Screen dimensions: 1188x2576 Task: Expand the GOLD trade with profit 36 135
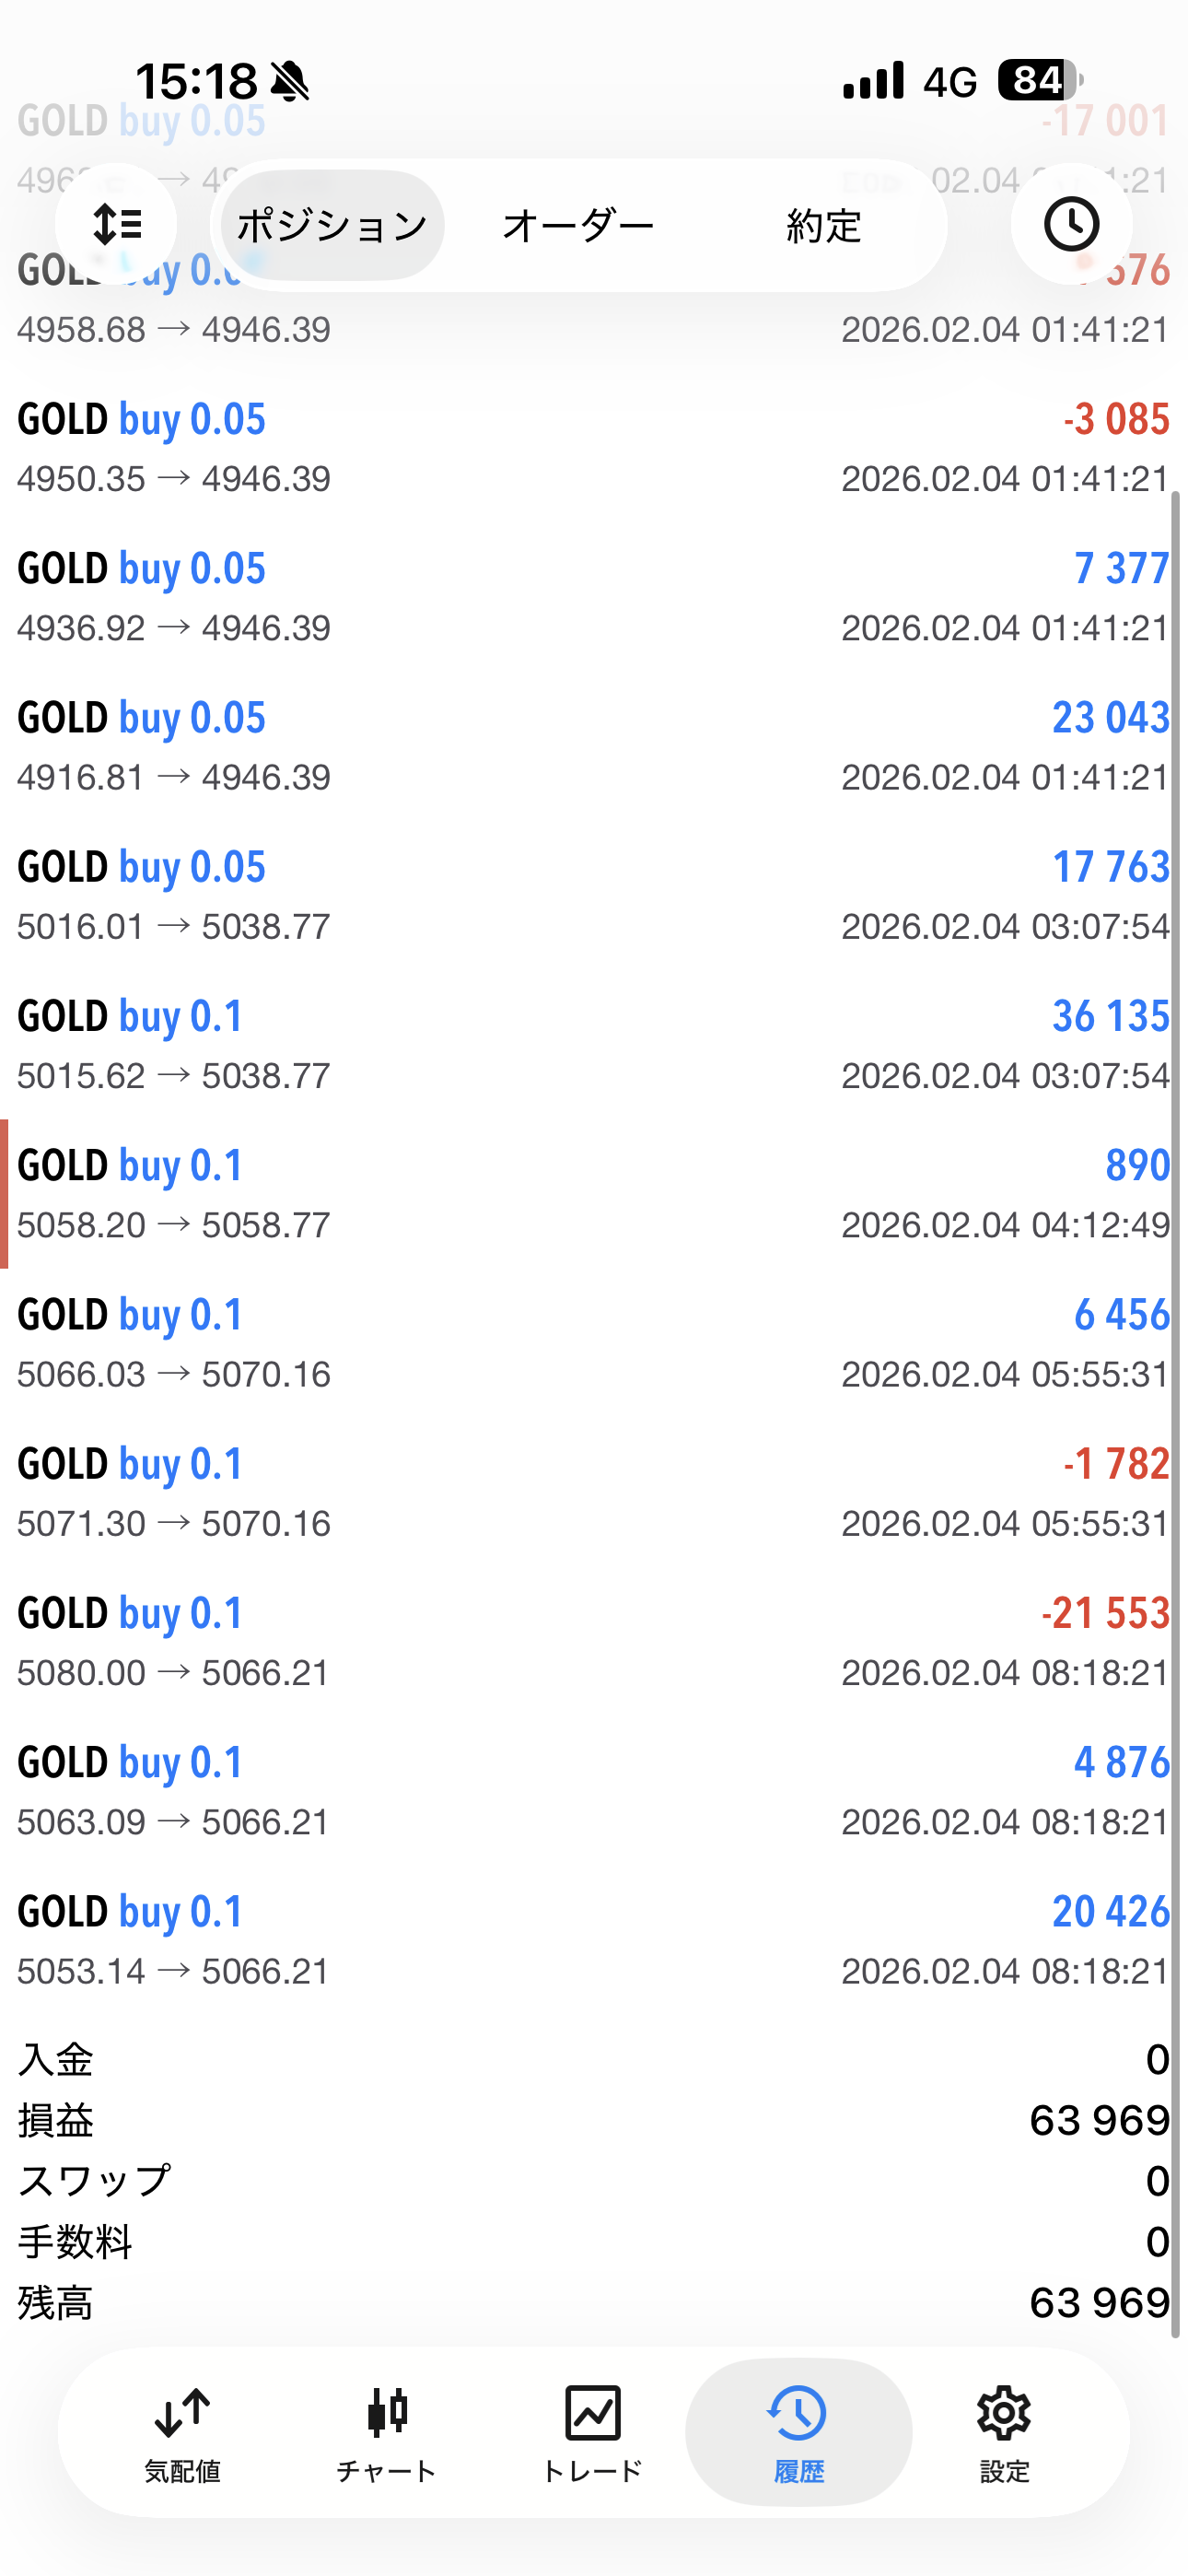(594, 1045)
